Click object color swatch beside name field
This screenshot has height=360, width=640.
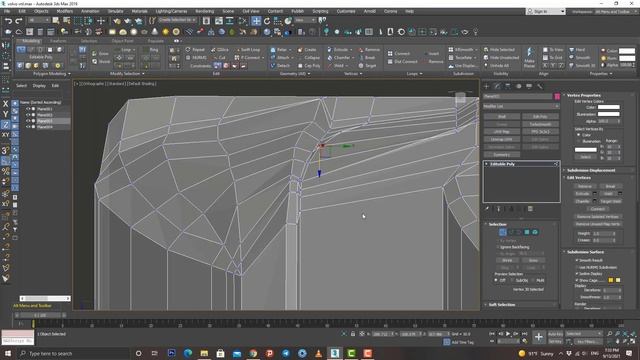pos(557,96)
